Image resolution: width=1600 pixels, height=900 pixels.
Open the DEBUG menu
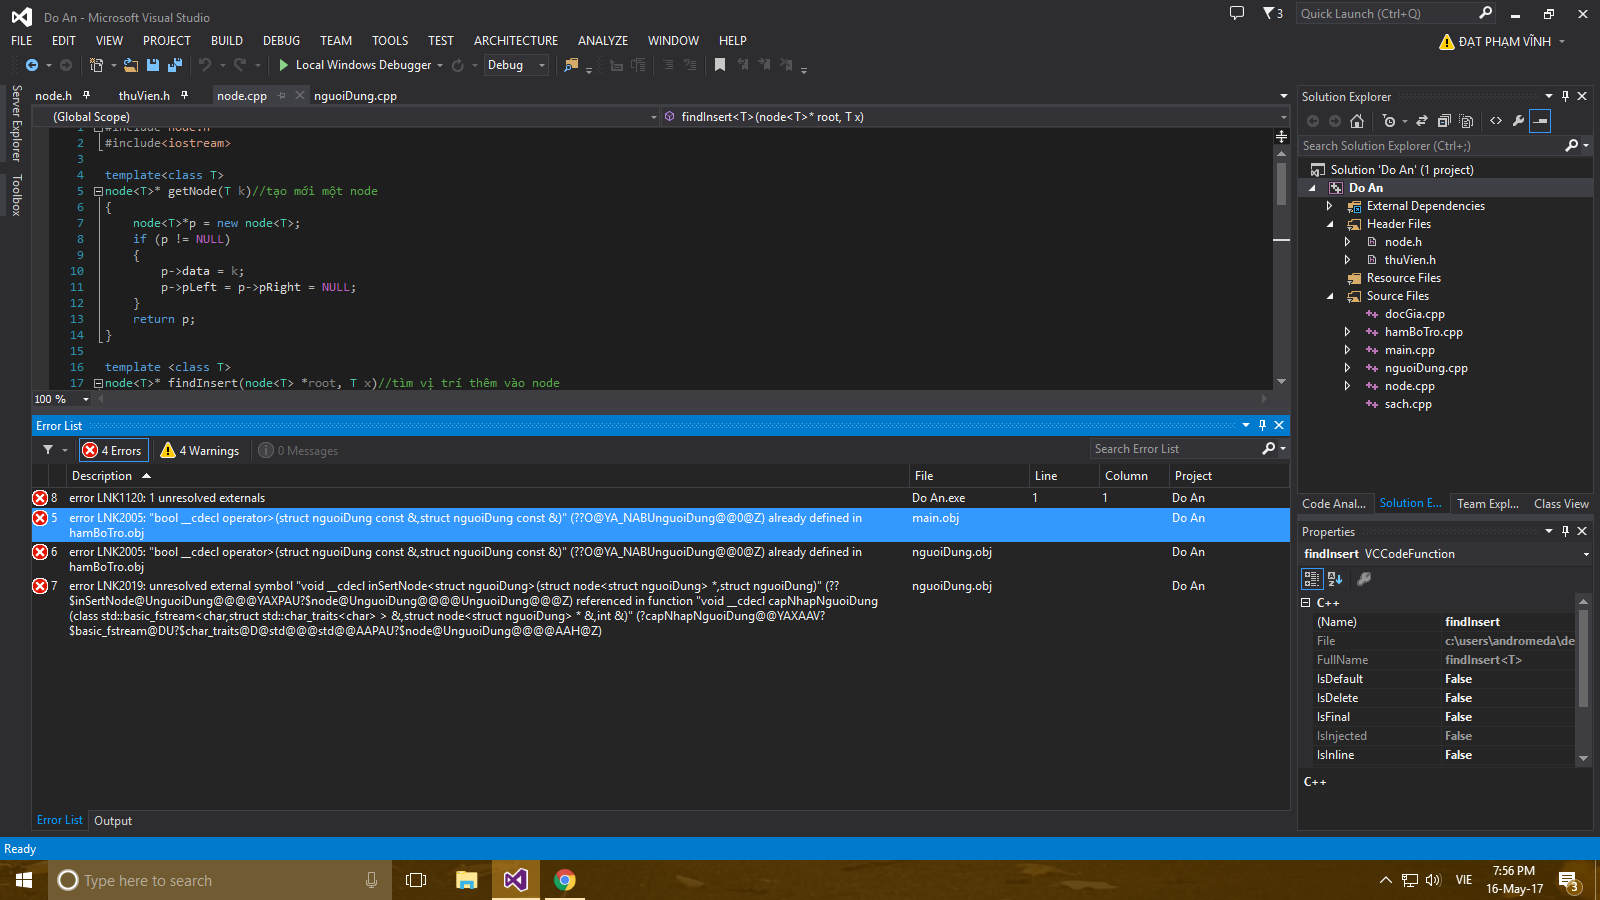(281, 41)
